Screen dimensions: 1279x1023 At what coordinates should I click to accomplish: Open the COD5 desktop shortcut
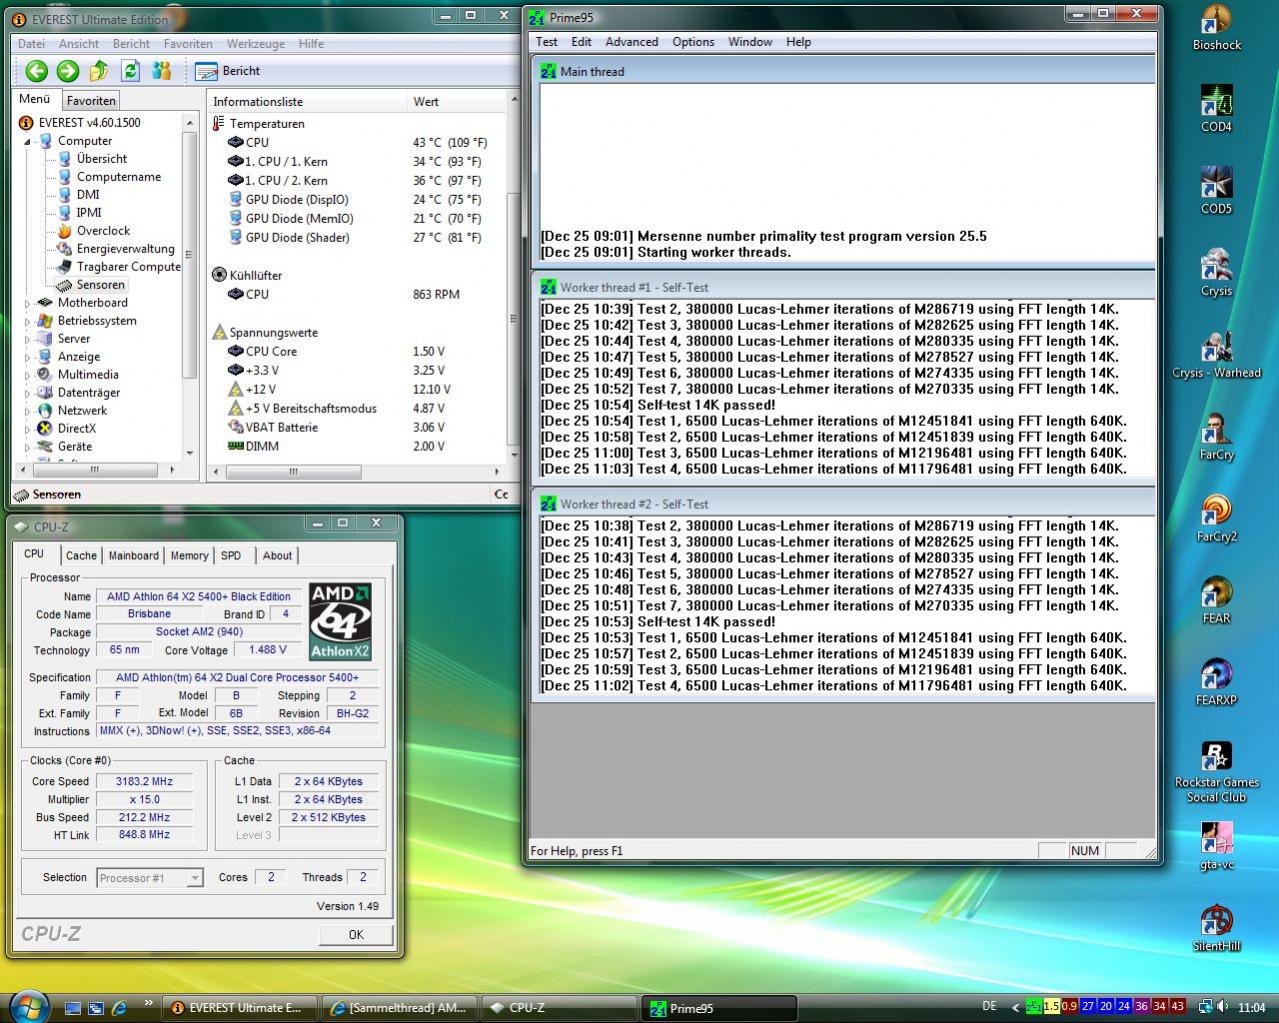click(x=1216, y=191)
